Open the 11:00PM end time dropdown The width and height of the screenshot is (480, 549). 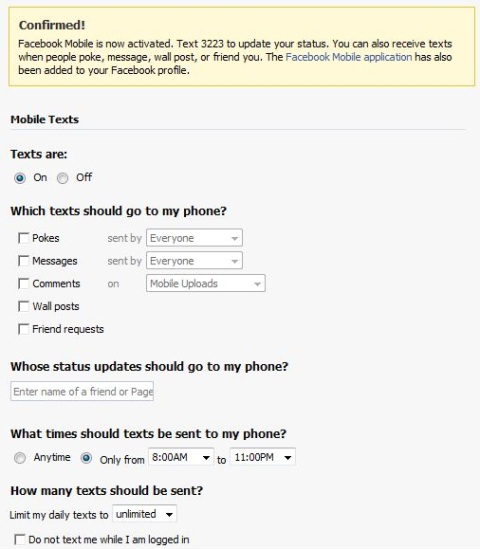[263, 457]
